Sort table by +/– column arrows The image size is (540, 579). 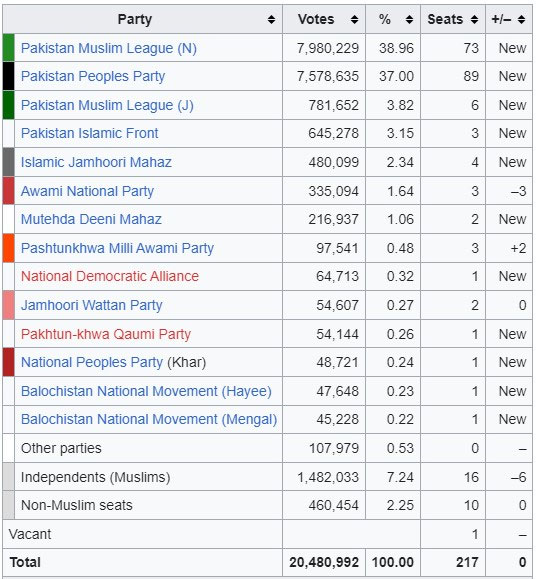[x=521, y=19]
